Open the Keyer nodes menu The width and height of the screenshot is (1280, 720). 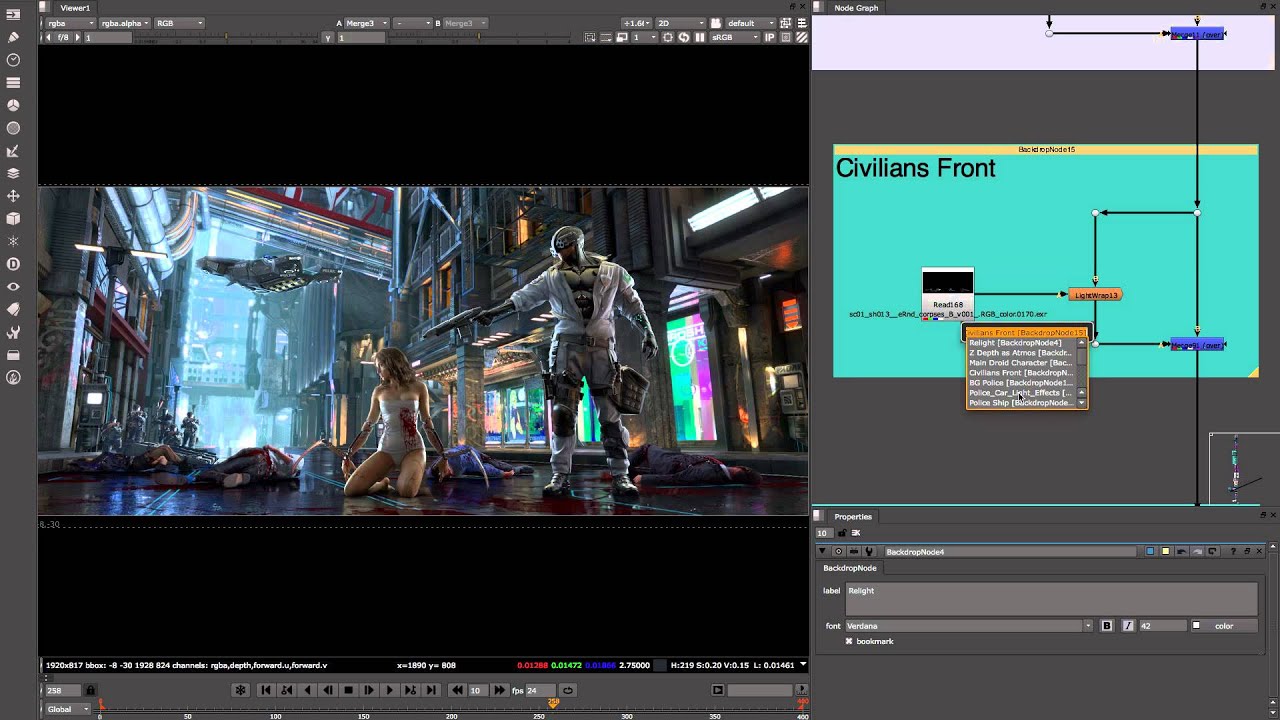[x=13, y=151]
